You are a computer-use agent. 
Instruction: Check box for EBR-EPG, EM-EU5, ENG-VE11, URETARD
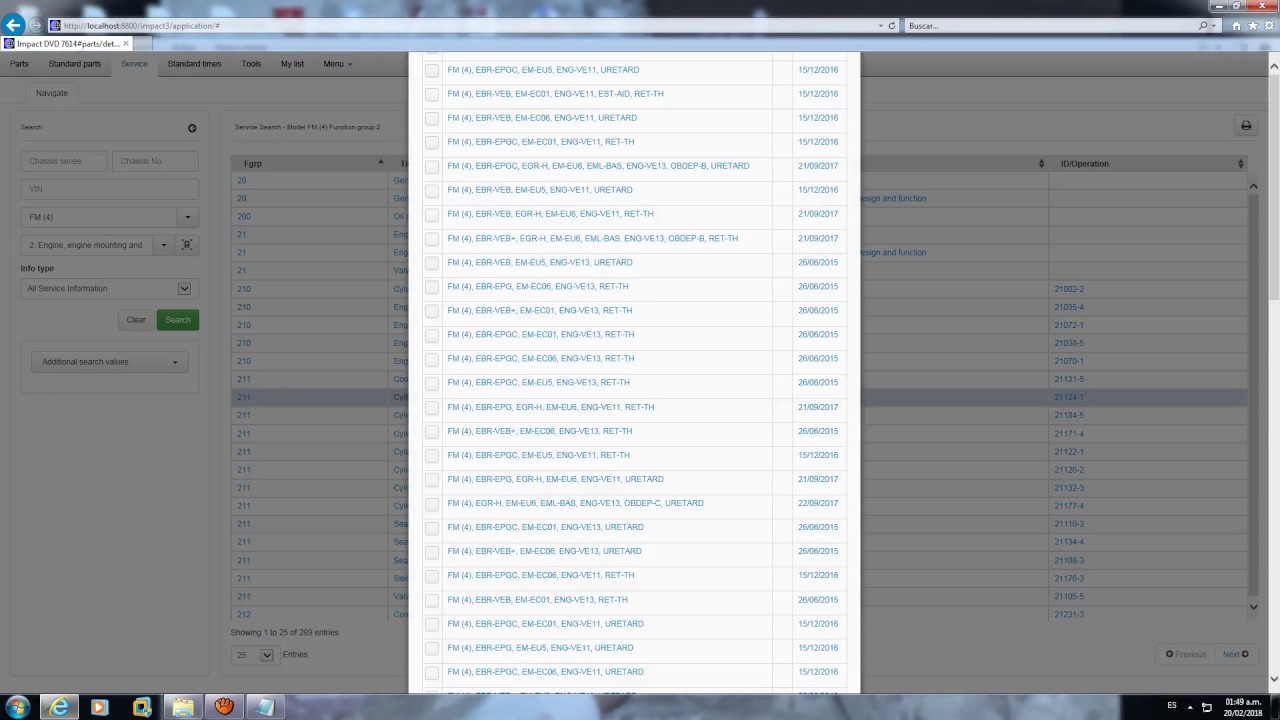coord(432,648)
